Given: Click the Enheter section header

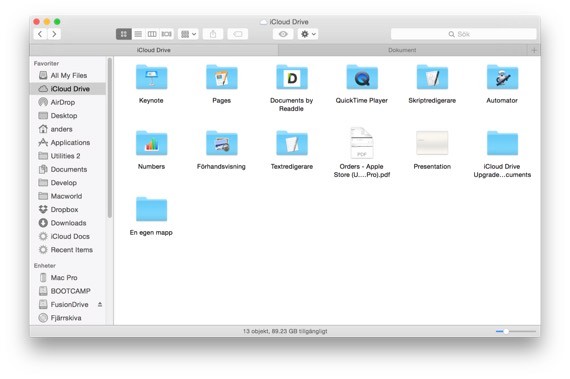Looking at the screenshot, I should pos(45,266).
